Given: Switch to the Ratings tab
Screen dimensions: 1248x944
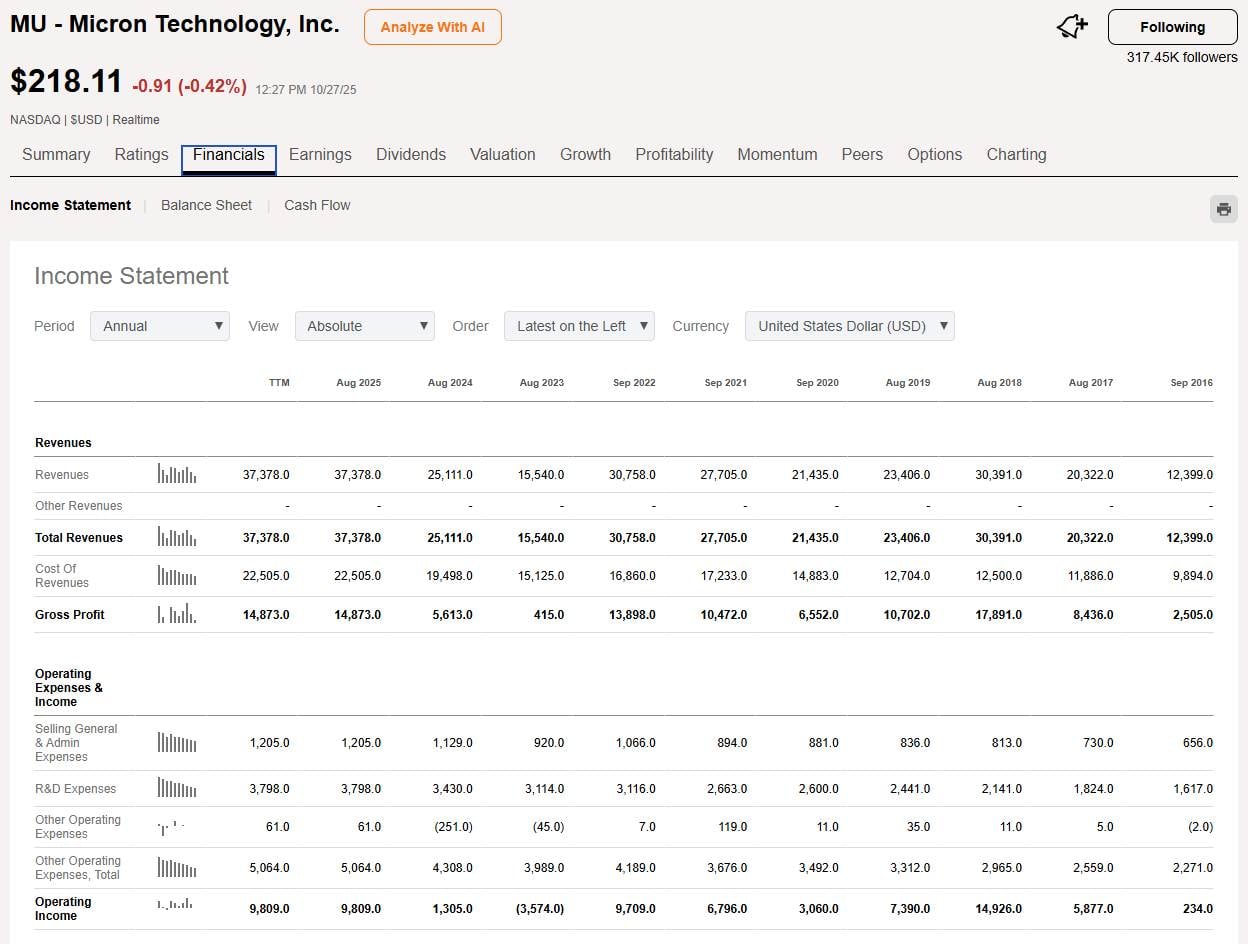Looking at the screenshot, I should (x=141, y=155).
